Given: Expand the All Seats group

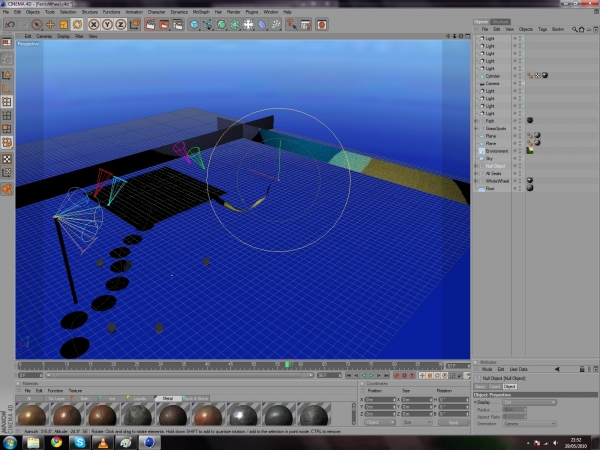Looking at the screenshot, I should (x=476, y=173).
